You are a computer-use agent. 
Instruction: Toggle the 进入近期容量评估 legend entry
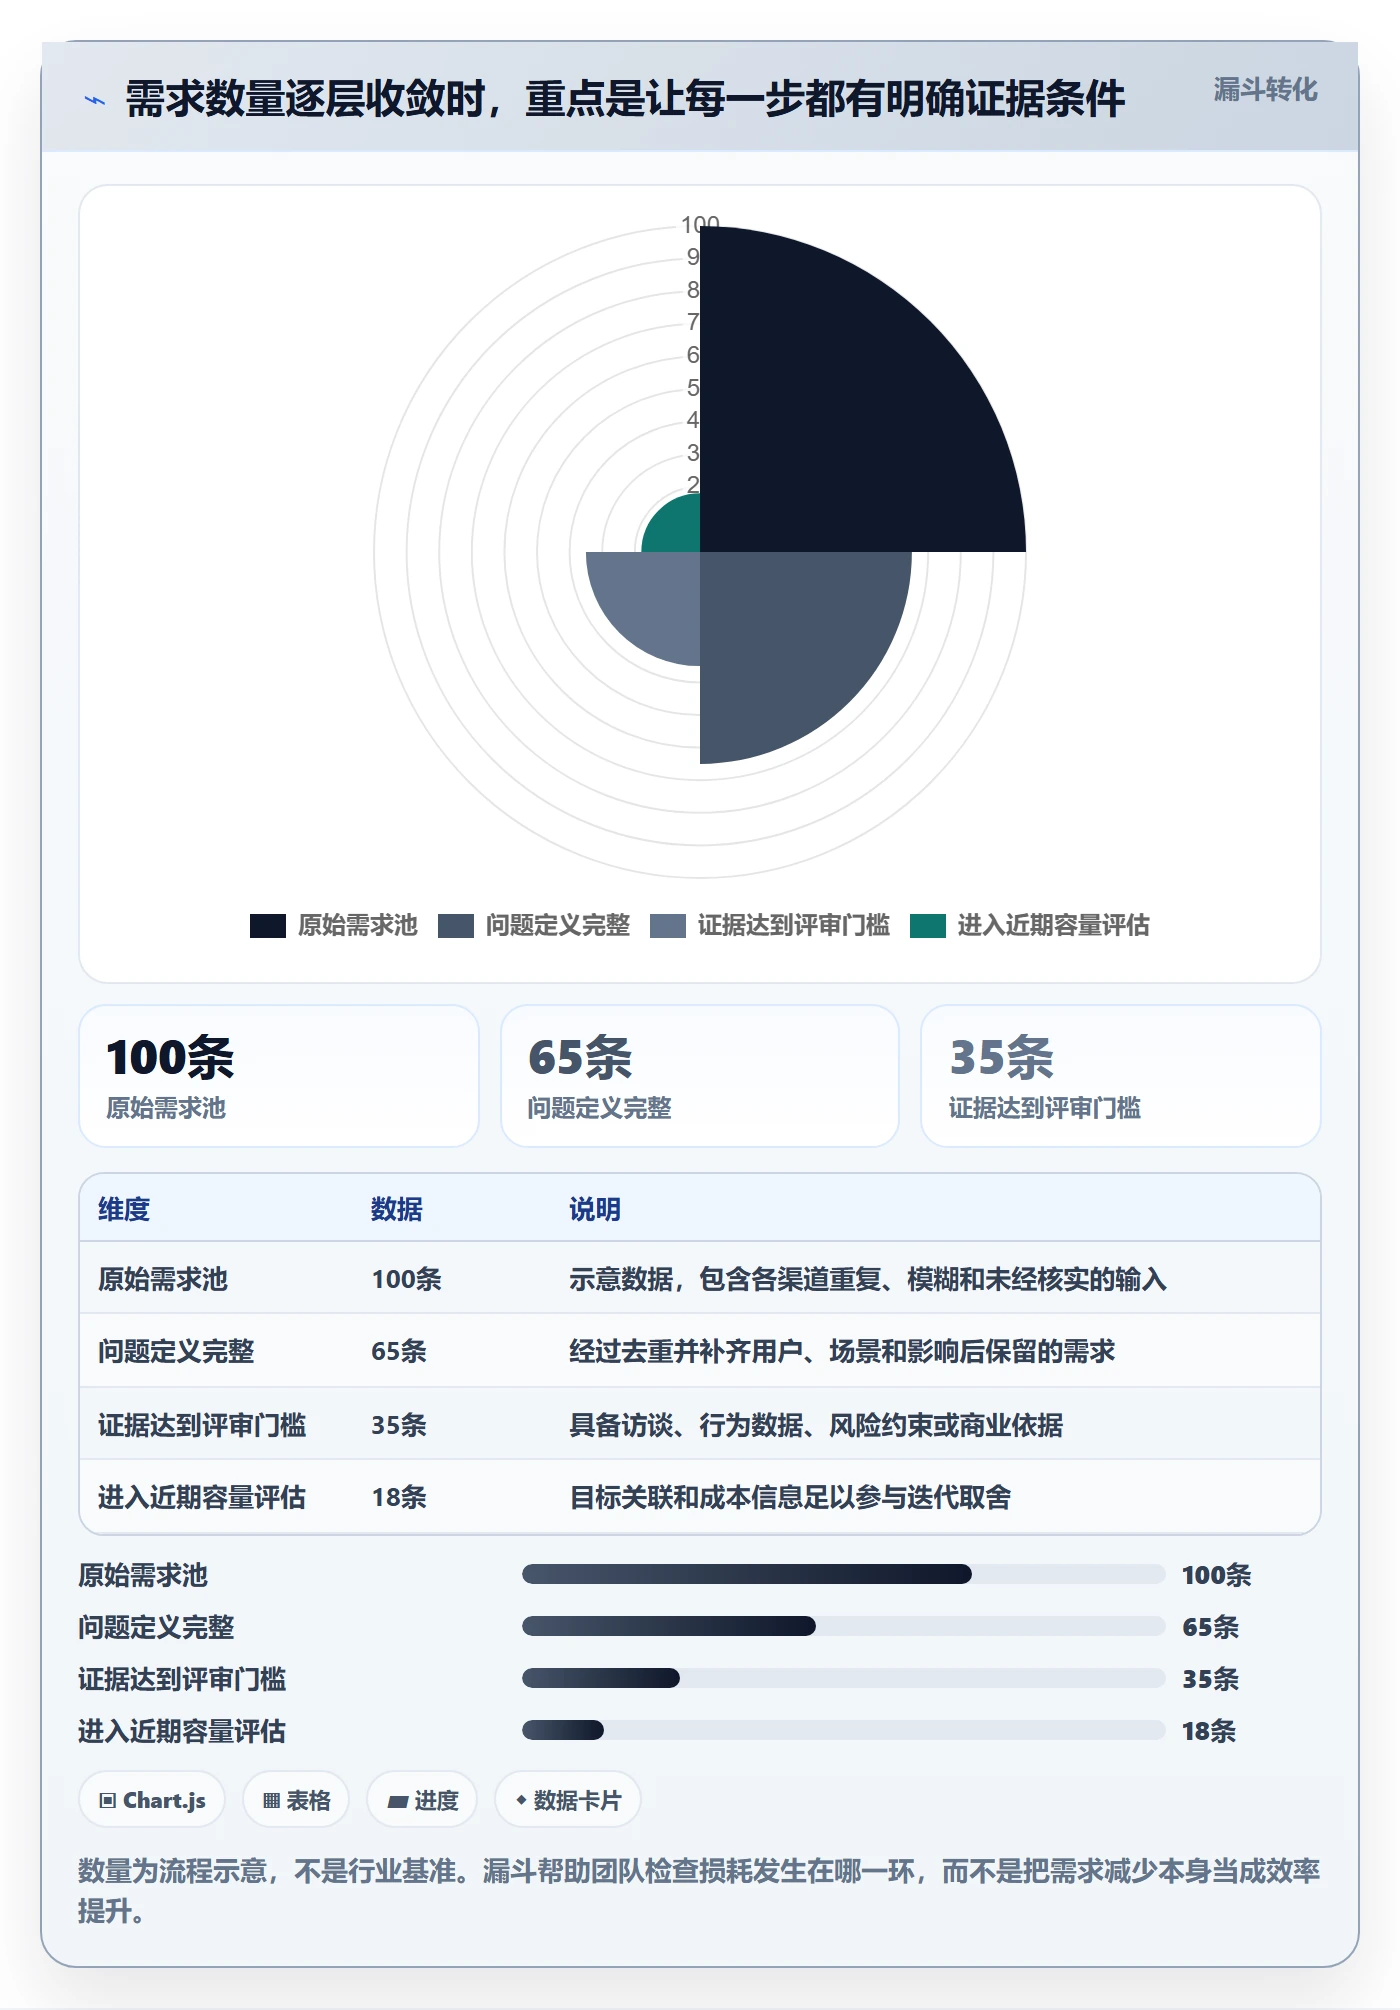1029,926
